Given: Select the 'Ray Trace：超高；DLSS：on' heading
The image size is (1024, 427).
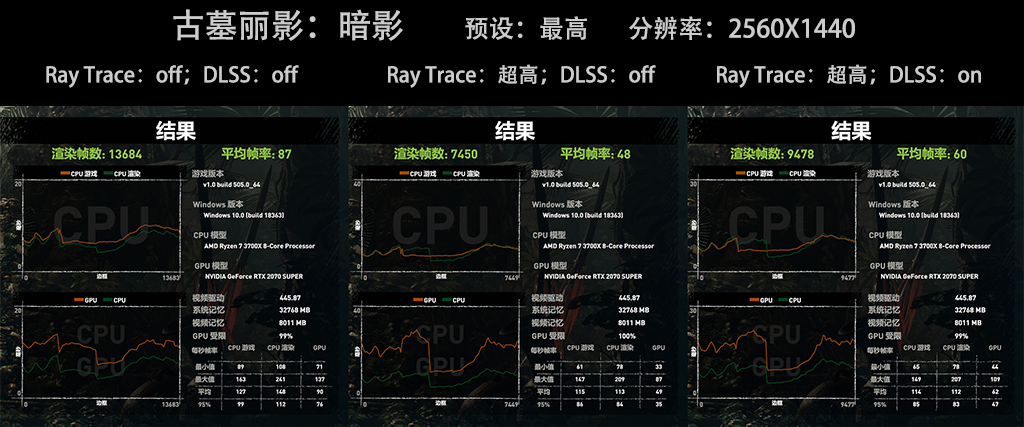Looking at the screenshot, I should 848,75.
